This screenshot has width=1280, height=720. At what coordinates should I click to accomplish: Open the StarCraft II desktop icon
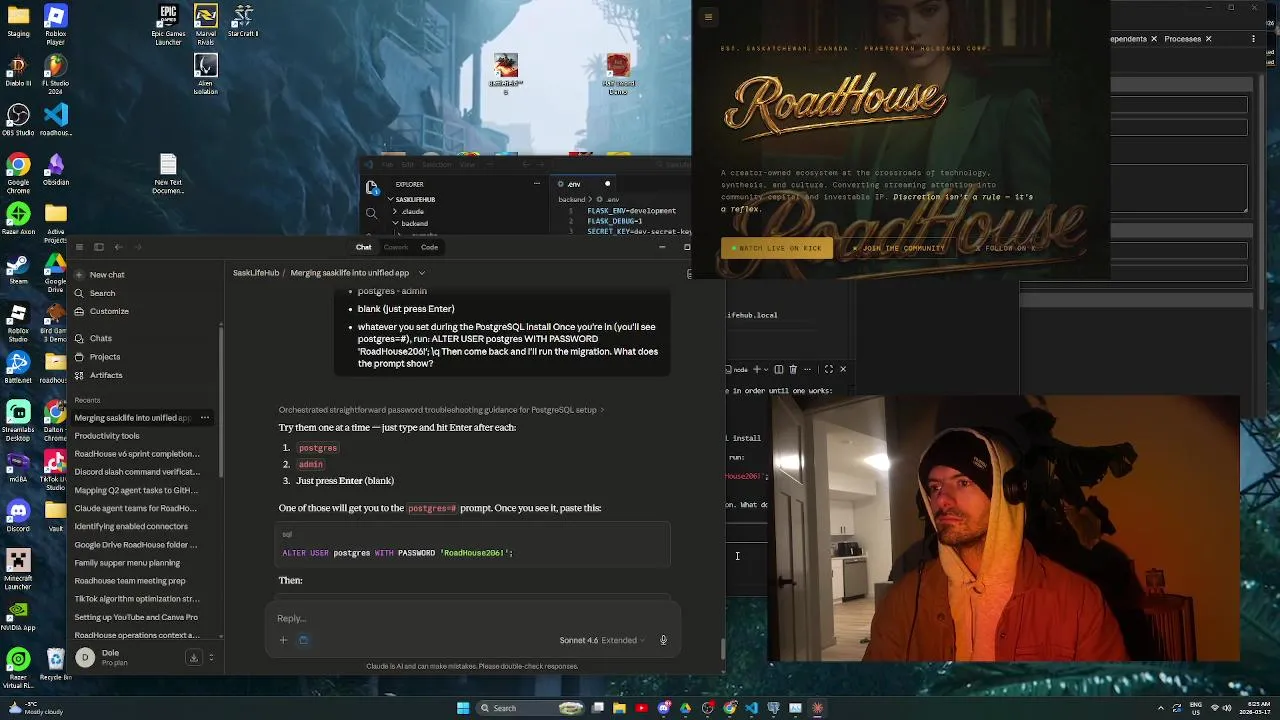pyautogui.click(x=243, y=22)
